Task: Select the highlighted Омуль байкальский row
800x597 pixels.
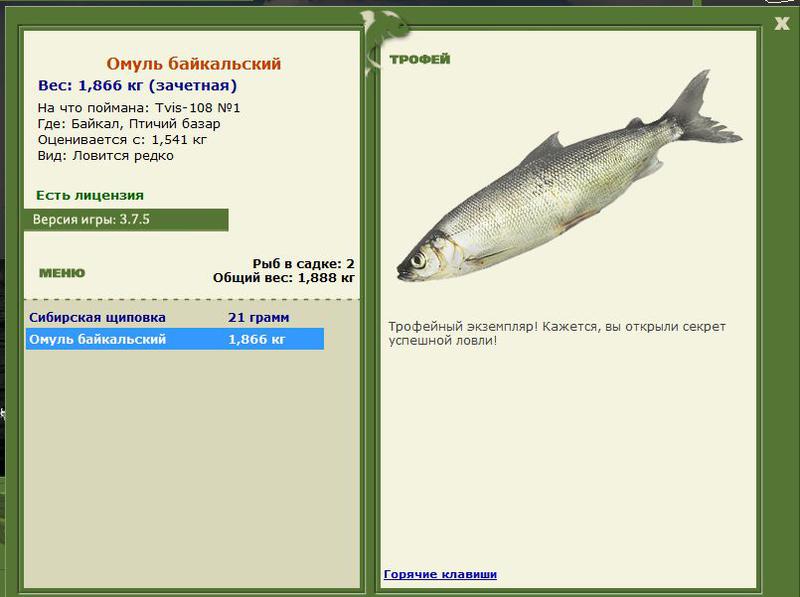Action: 174,339
